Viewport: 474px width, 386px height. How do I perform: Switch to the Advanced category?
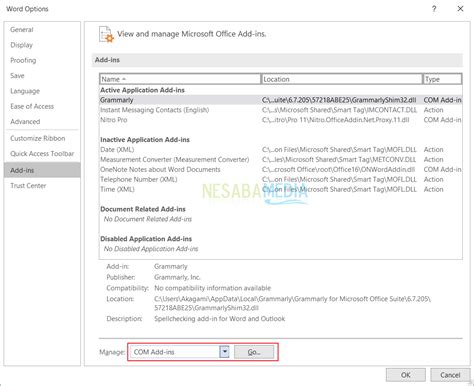tap(42, 122)
